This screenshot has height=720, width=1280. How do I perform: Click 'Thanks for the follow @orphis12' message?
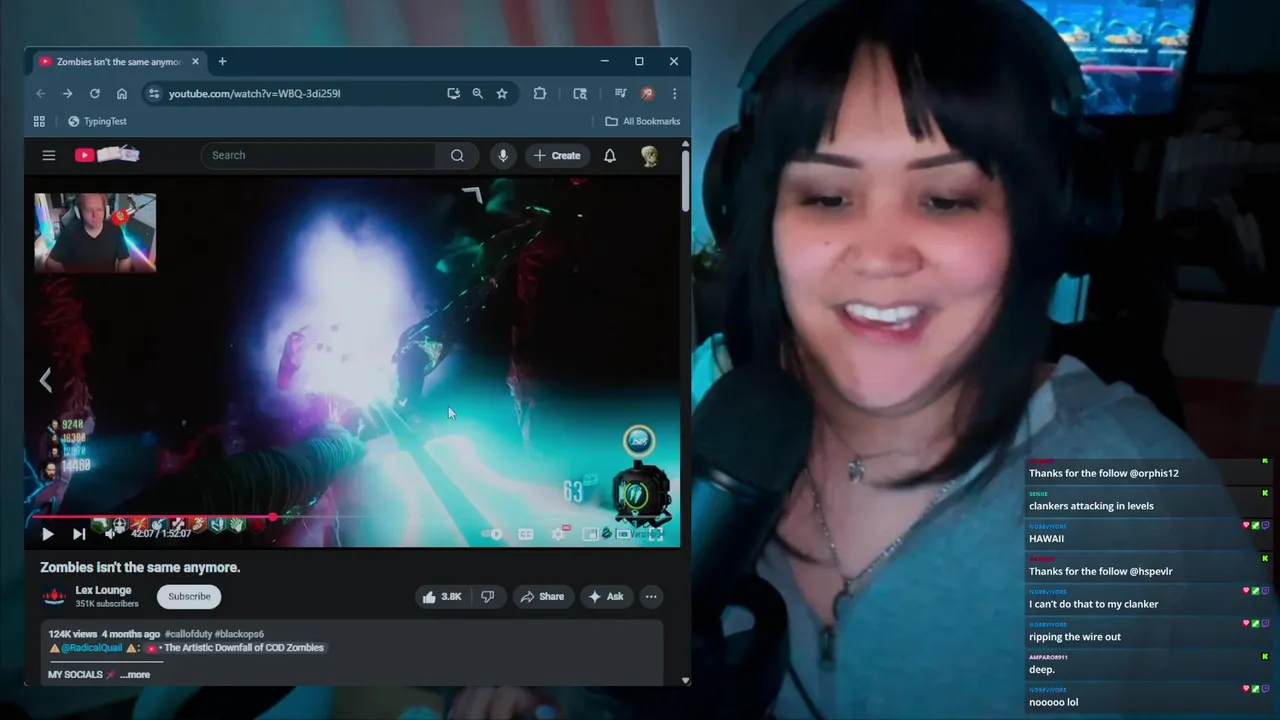click(x=1104, y=473)
